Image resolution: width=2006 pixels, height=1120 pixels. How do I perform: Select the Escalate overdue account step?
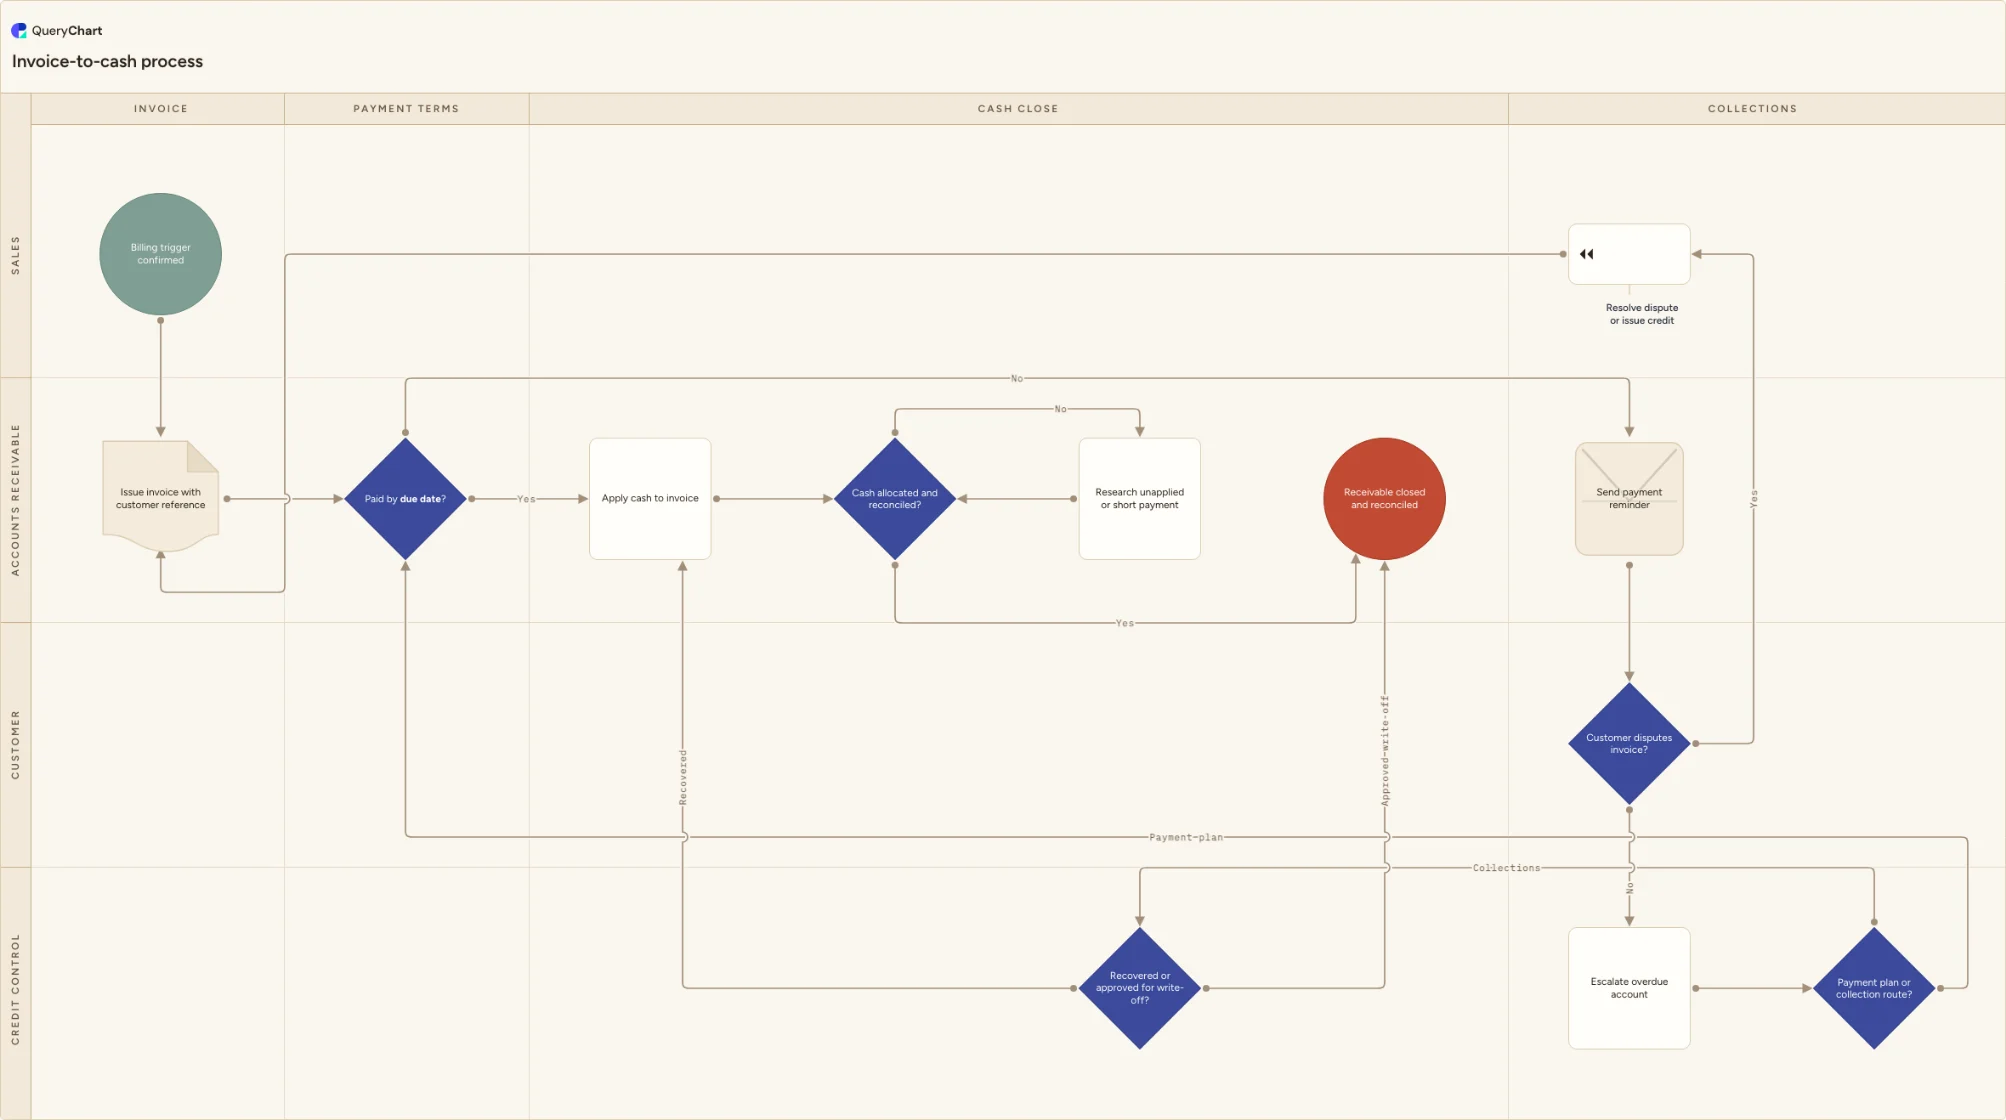click(1629, 988)
